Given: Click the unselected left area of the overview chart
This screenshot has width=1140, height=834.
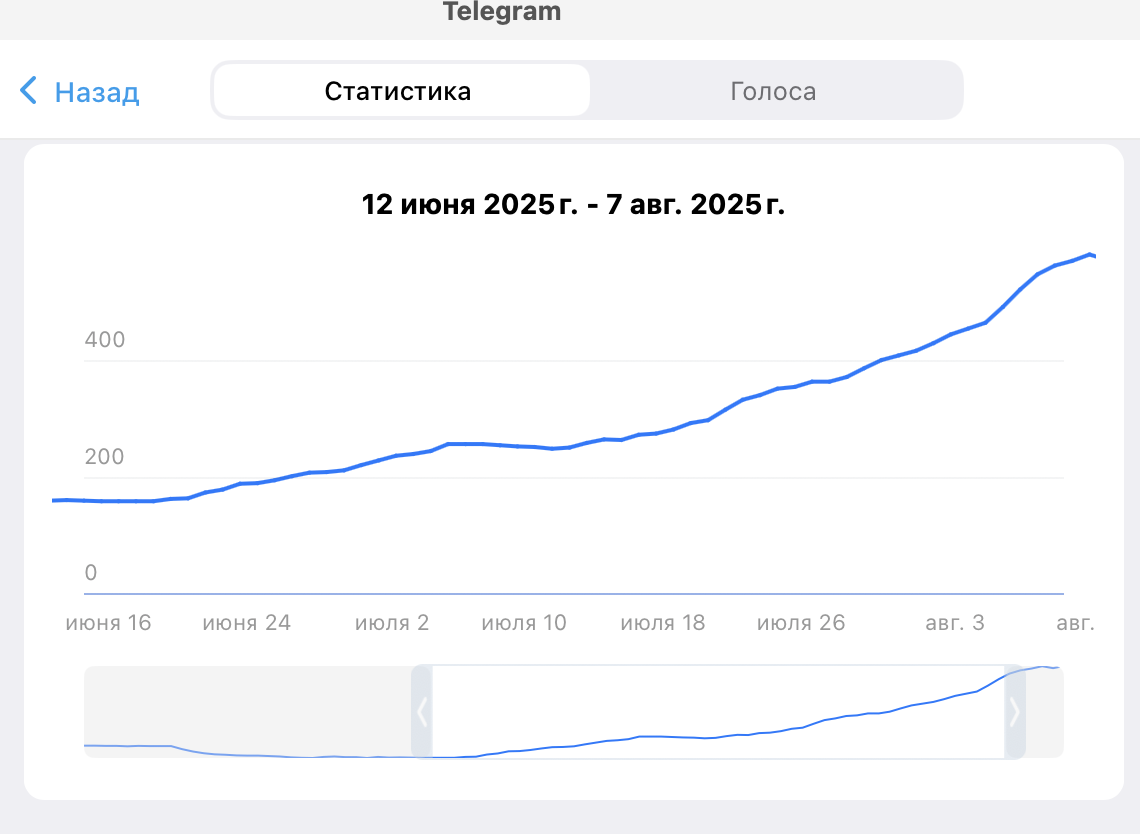Looking at the screenshot, I should pyautogui.click(x=248, y=712).
